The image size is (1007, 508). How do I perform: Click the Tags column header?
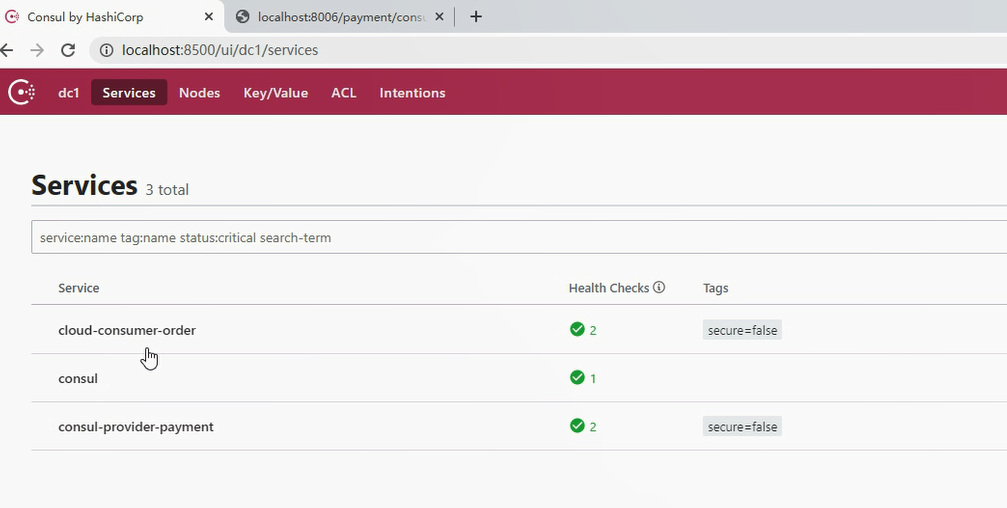pos(715,288)
